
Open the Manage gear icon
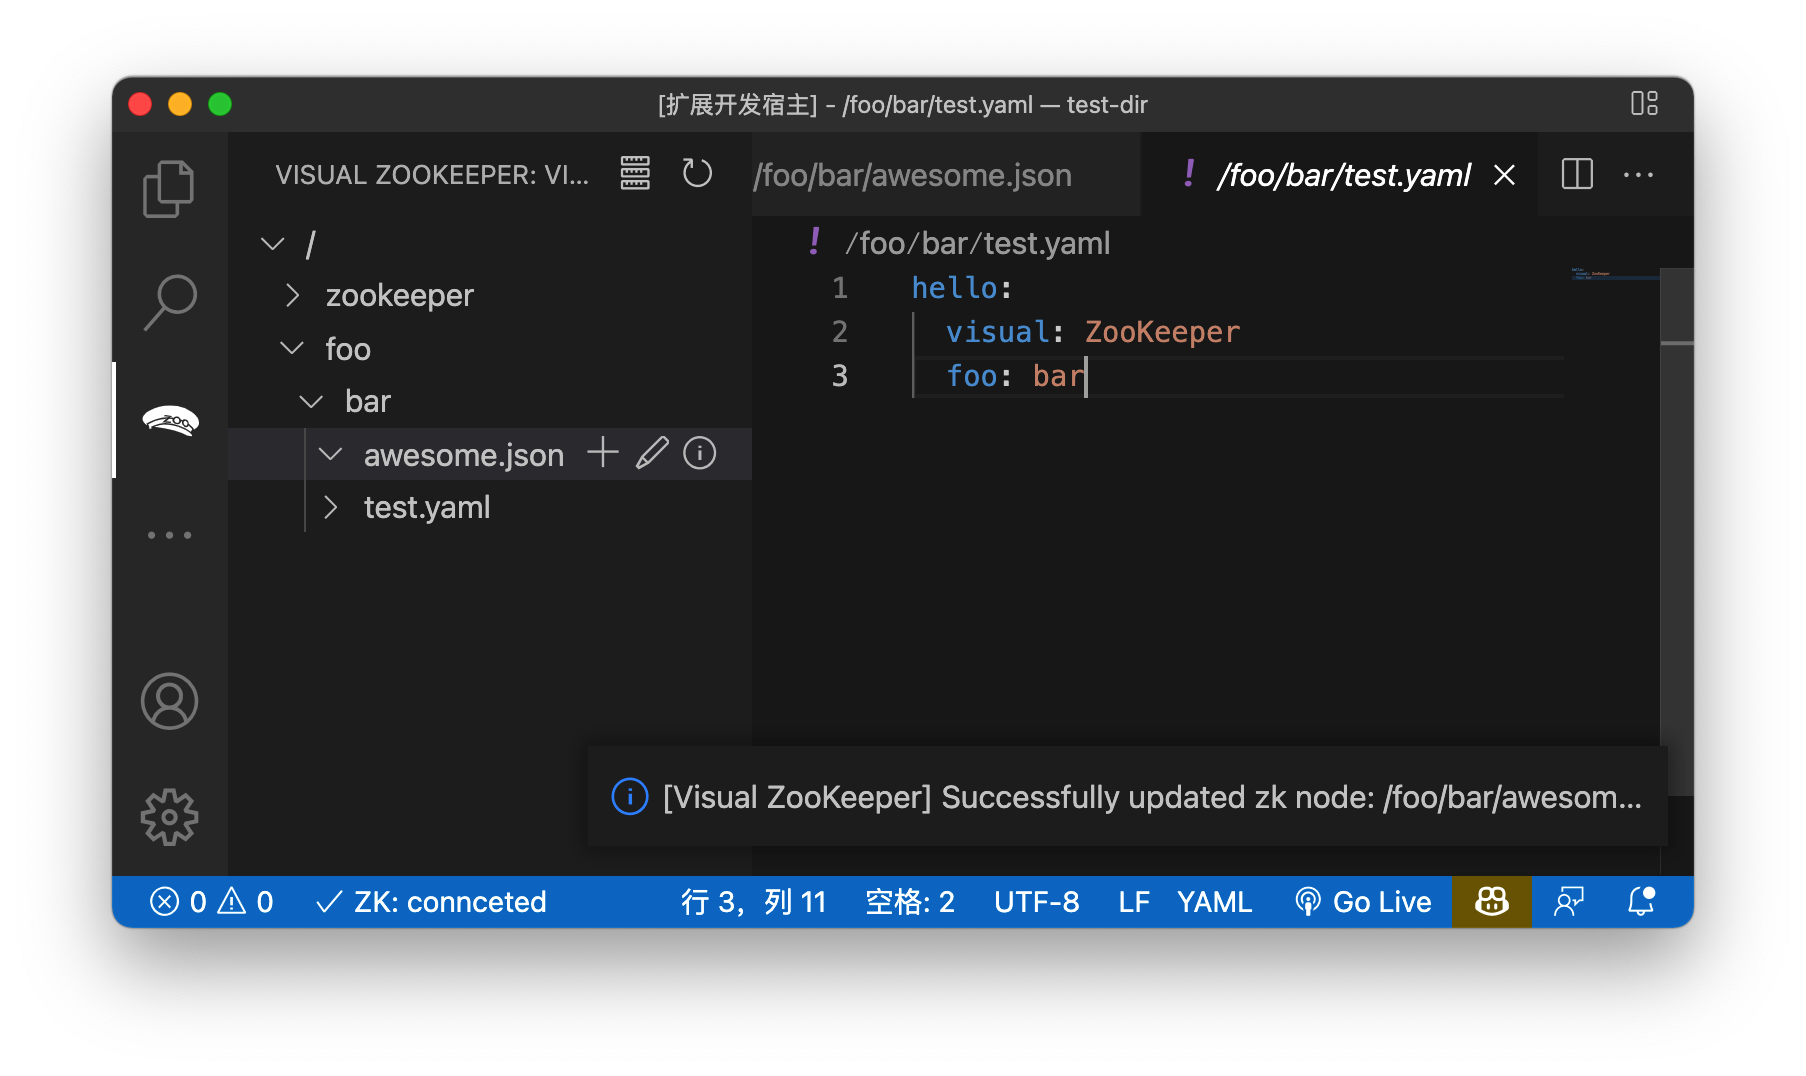(169, 817)
